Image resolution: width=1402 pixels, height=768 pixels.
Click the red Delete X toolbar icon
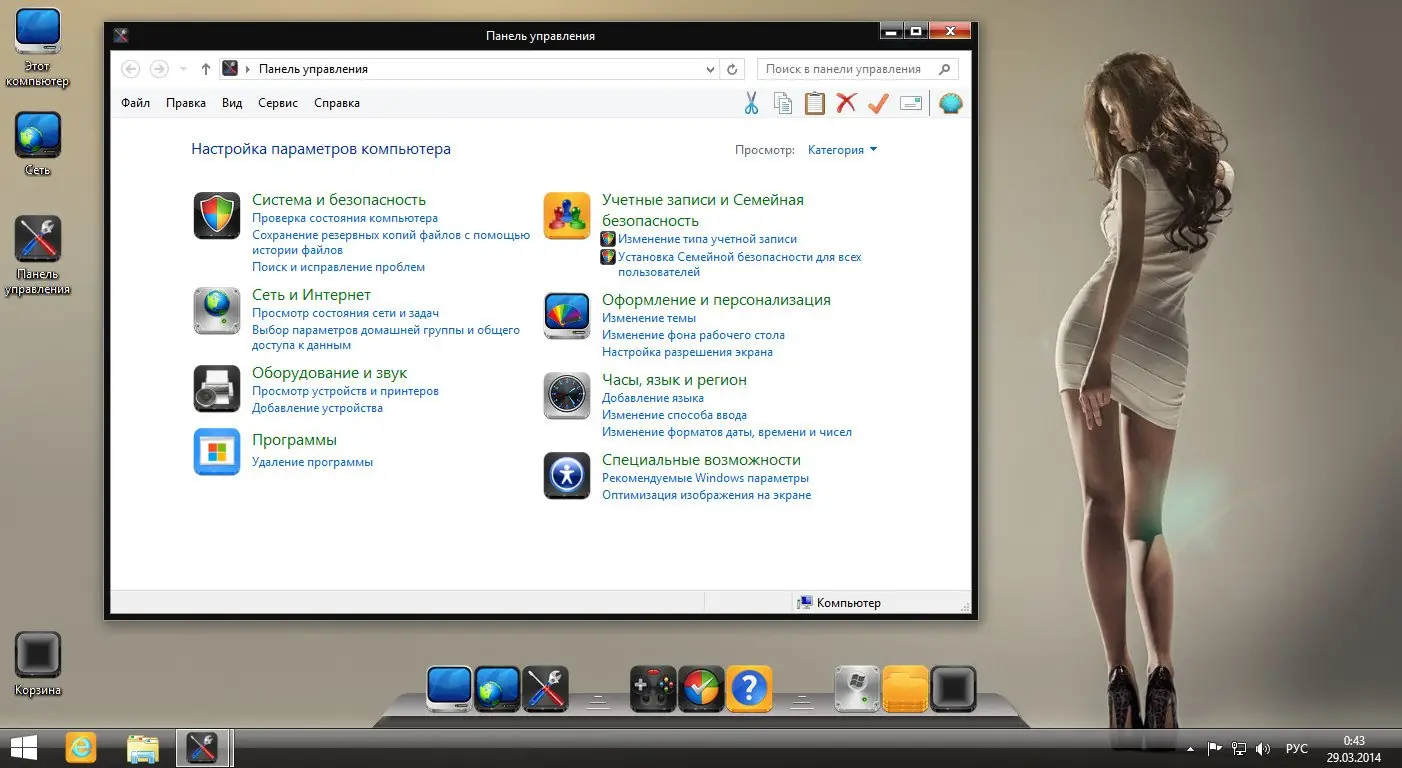pos(846,103)
